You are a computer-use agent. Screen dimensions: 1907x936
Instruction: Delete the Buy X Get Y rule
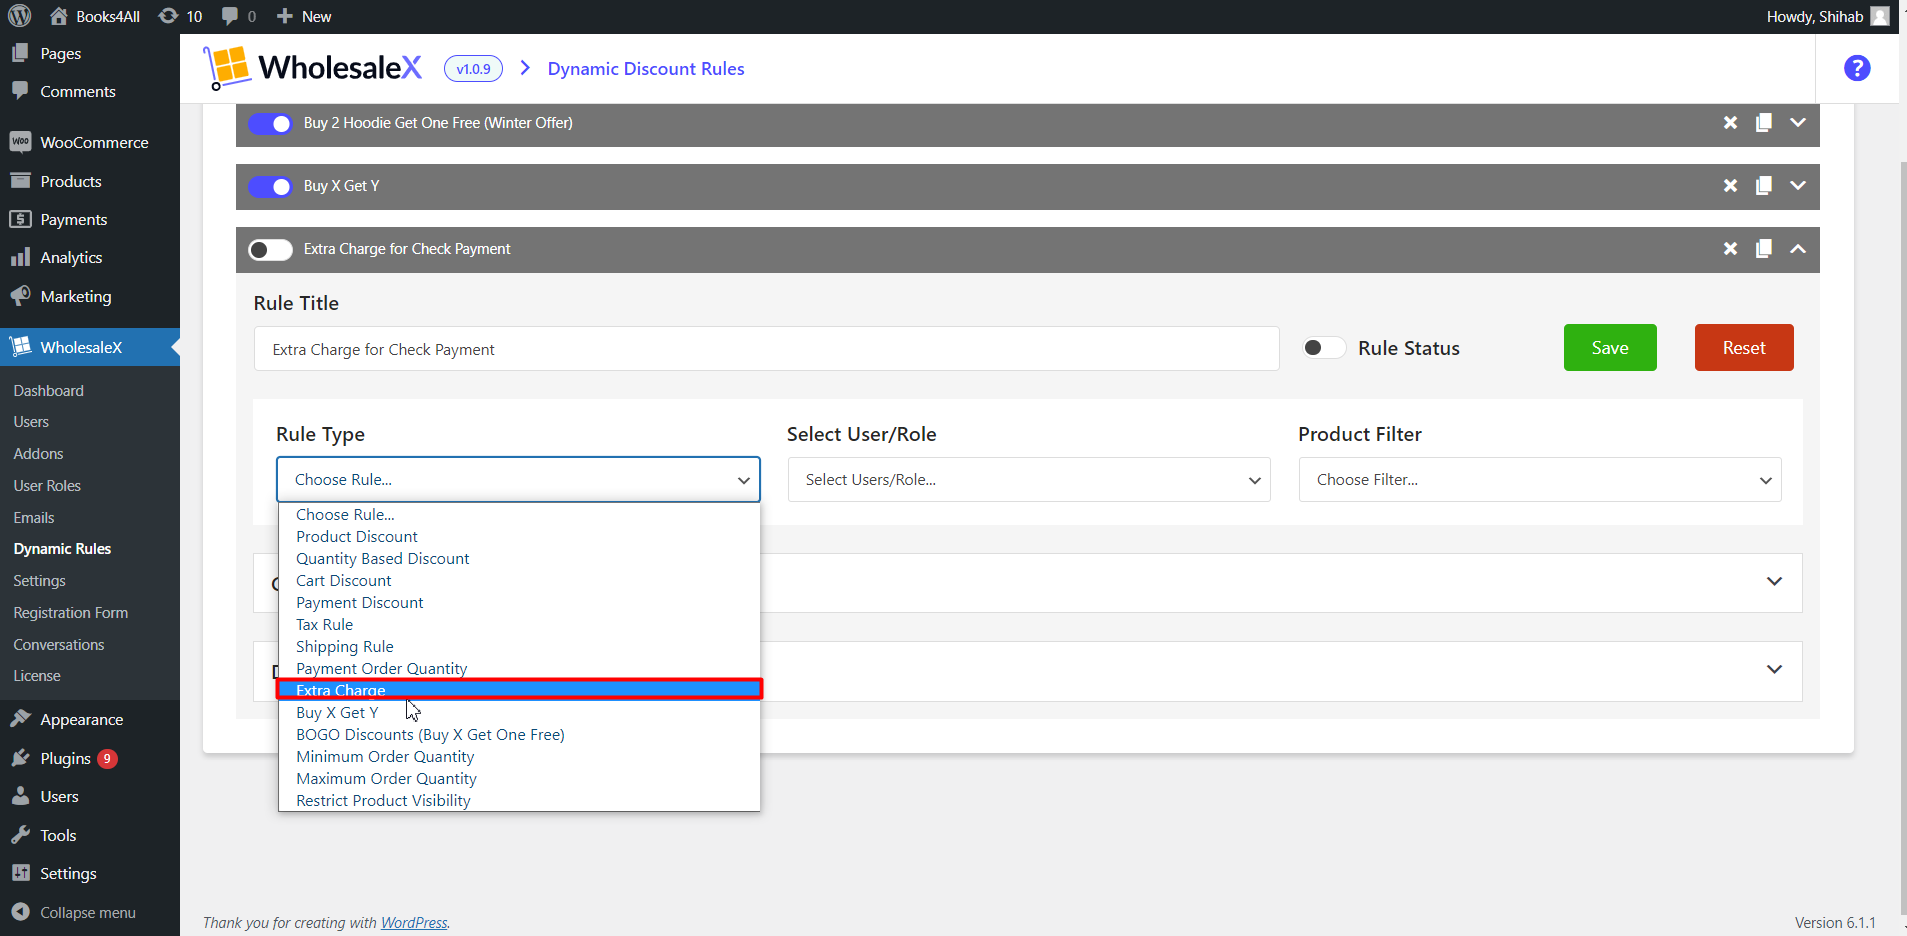coord(1730,186)
